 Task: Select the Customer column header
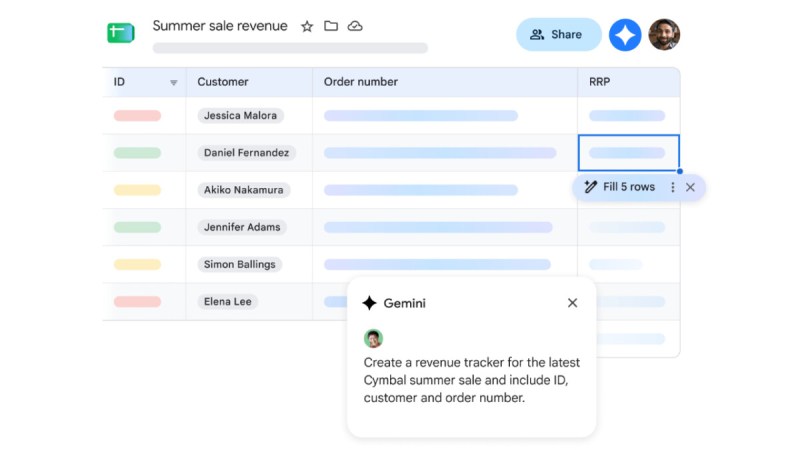(x=249, y=82)
